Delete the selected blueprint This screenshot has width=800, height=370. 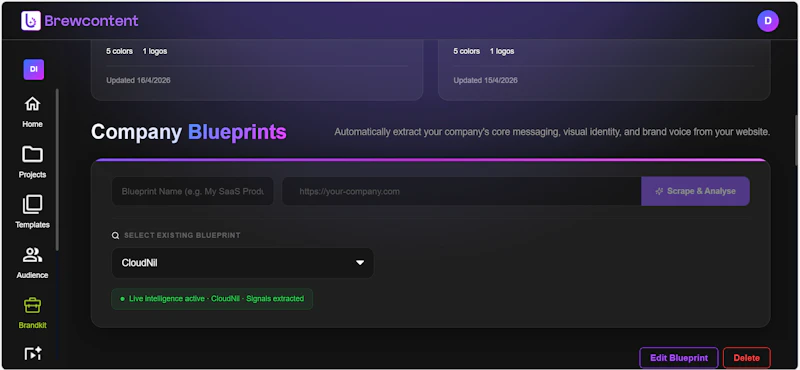click(746, 358)
